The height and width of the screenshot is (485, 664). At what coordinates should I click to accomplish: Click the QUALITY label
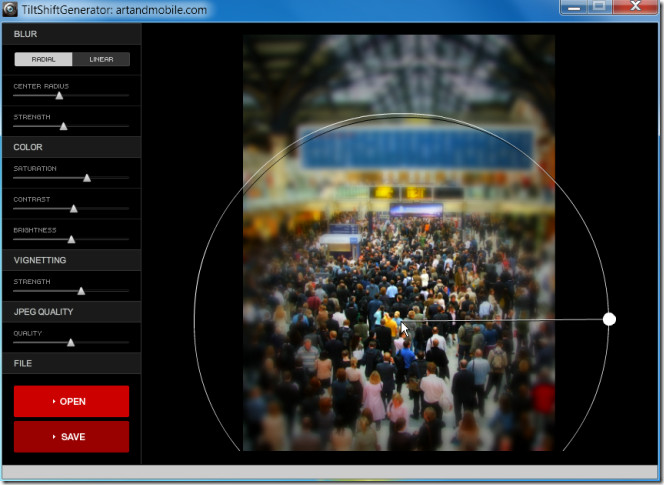point(28,333)
